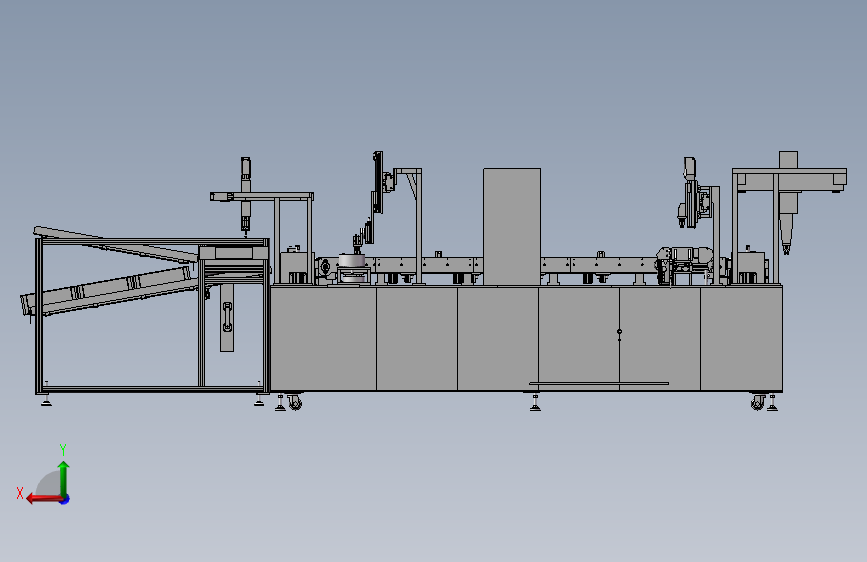Screen dimensions: 867x562
Task: Select the leftmost leveling foot of feeder frame
Action: [46, 400]
